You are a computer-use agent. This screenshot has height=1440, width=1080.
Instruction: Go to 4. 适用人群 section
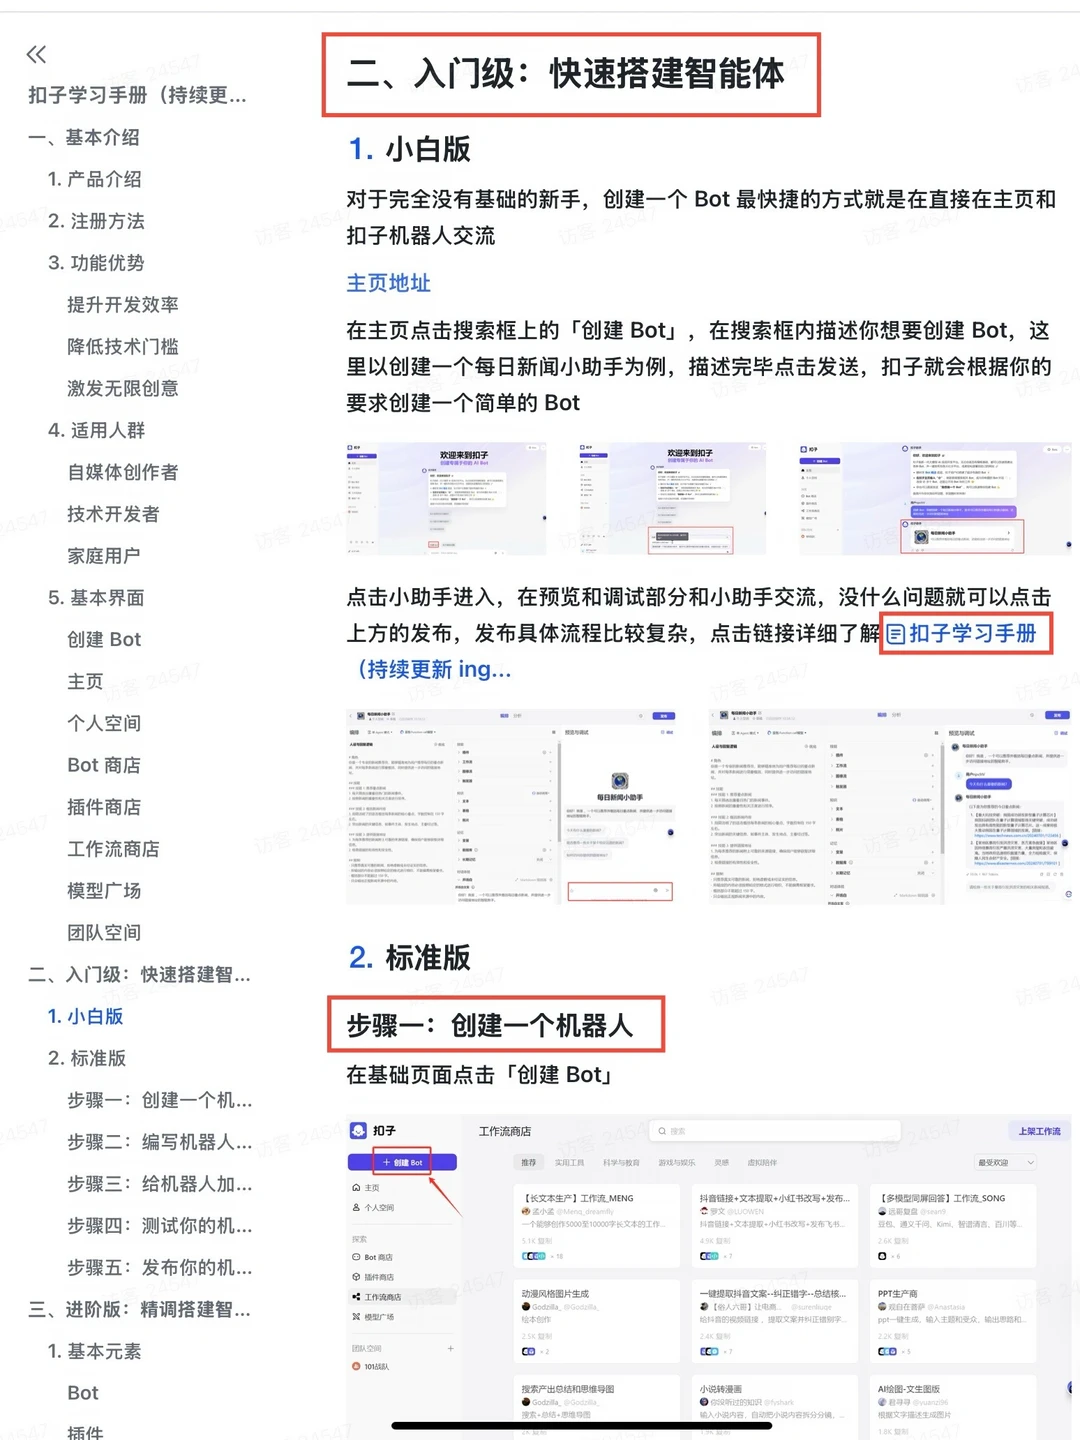(96, 430)
